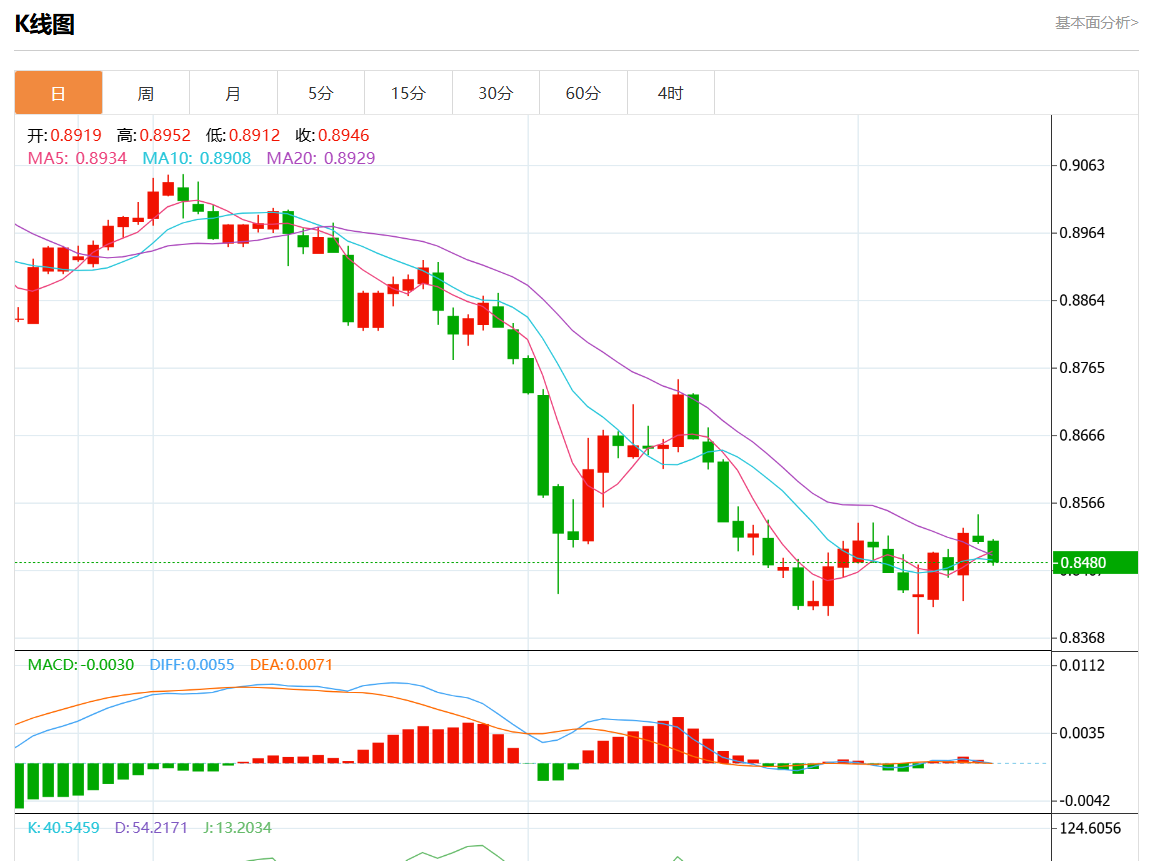This screenshot has width=1151, height=861.
Task: Click the 0.0035 MACD axis label
Action: coord(1082,733)
